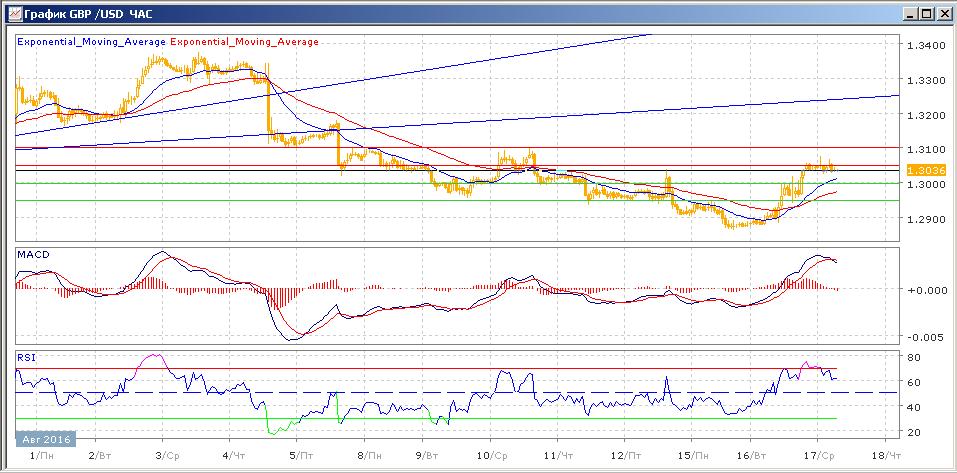Click the 1.3400 price axis label

[926, 46]
